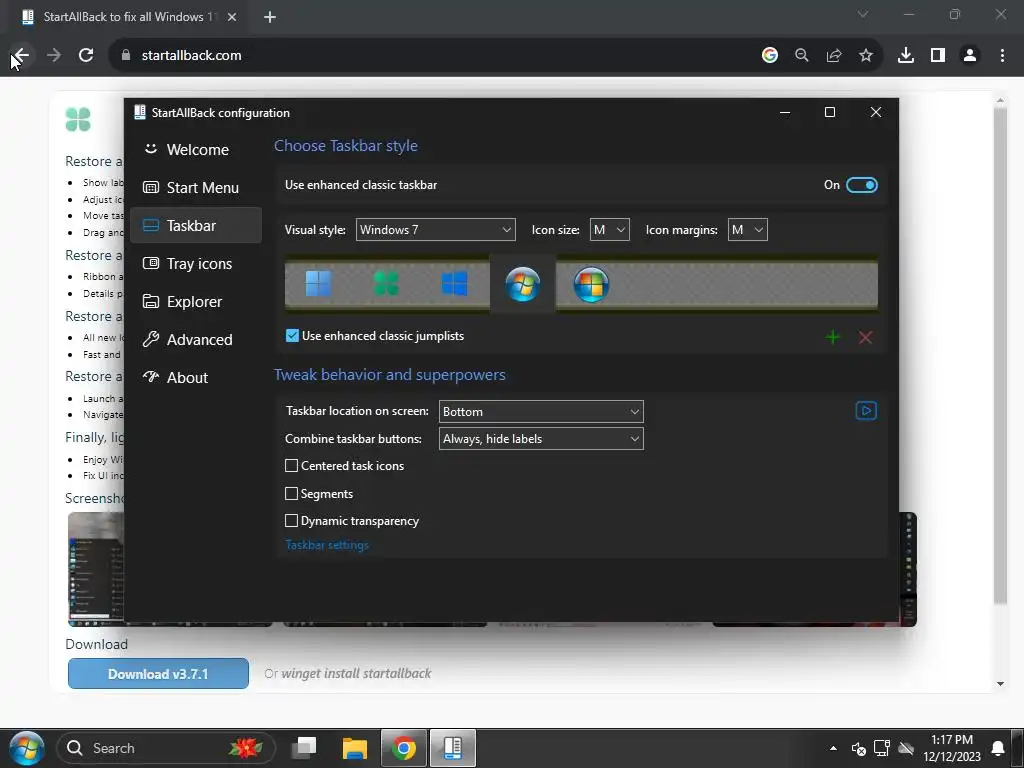Open Icon size dropdown
The width and height of the screenshot is (1024, 768).
tap(609, 230)
